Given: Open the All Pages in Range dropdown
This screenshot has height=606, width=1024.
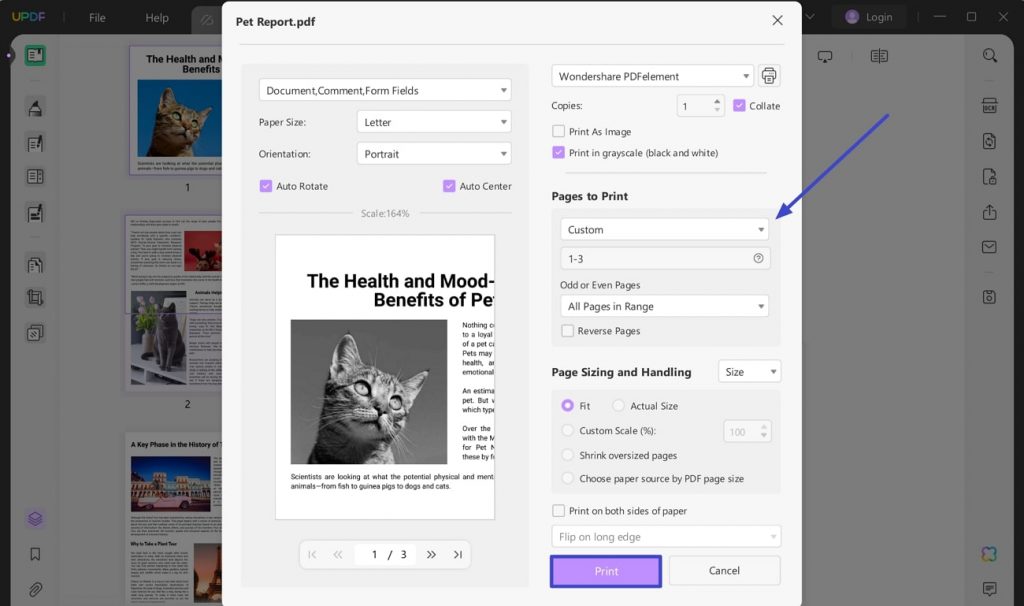Looking at the screenshot, I should (x=664, y=306).
